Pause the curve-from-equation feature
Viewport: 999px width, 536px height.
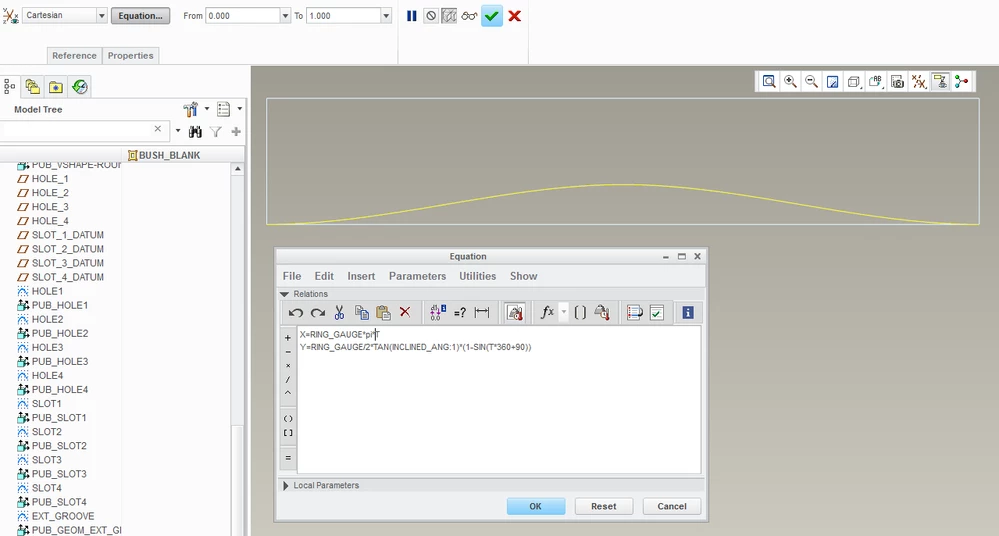[x=412, y=16]
